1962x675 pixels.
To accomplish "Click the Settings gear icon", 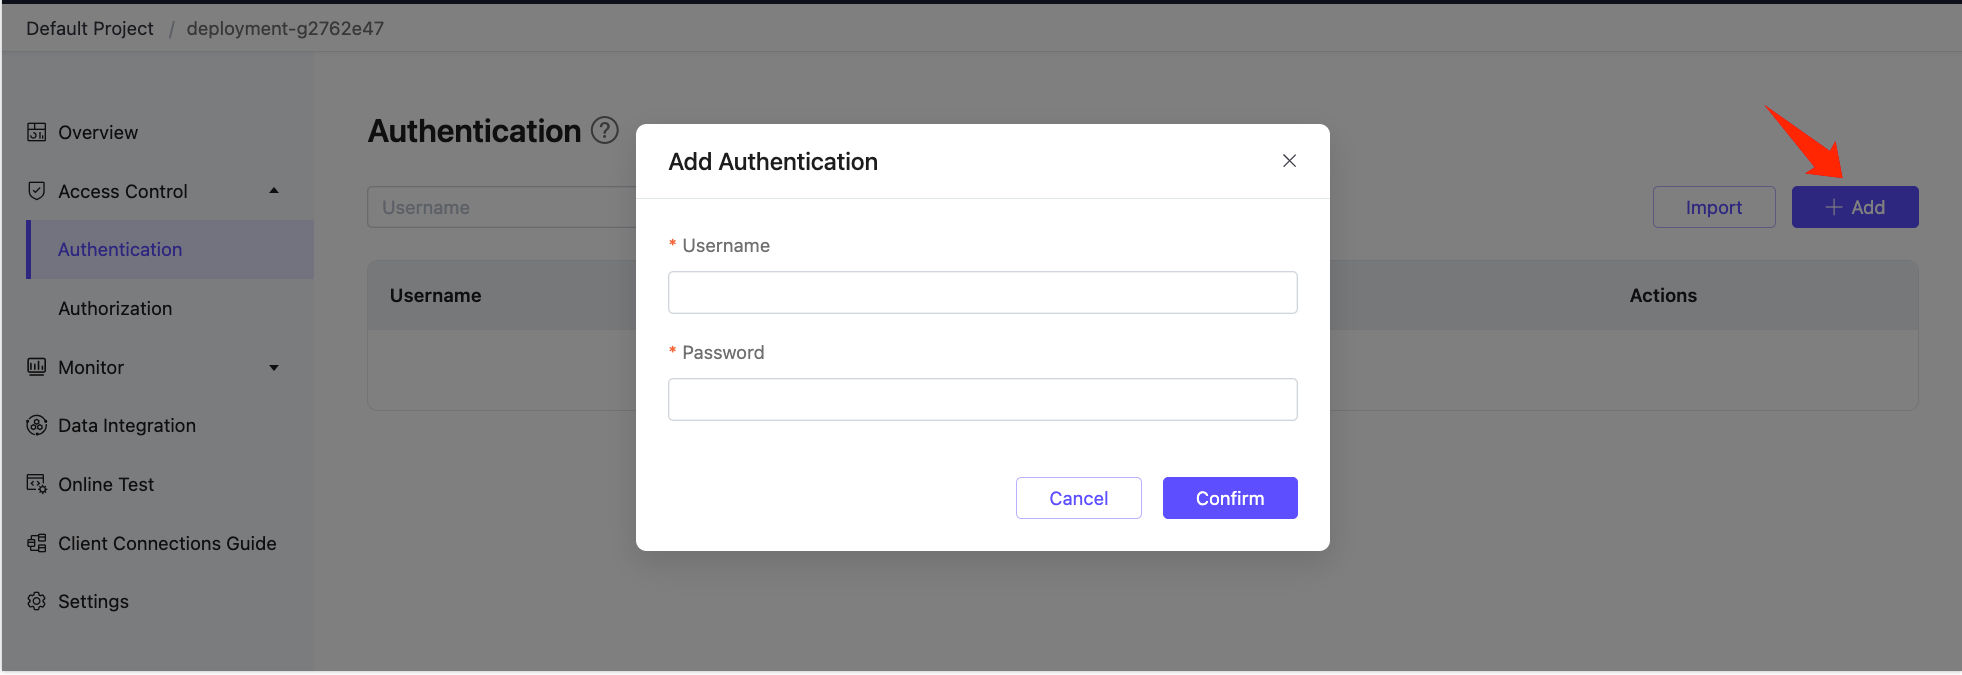I will point(36,601).
